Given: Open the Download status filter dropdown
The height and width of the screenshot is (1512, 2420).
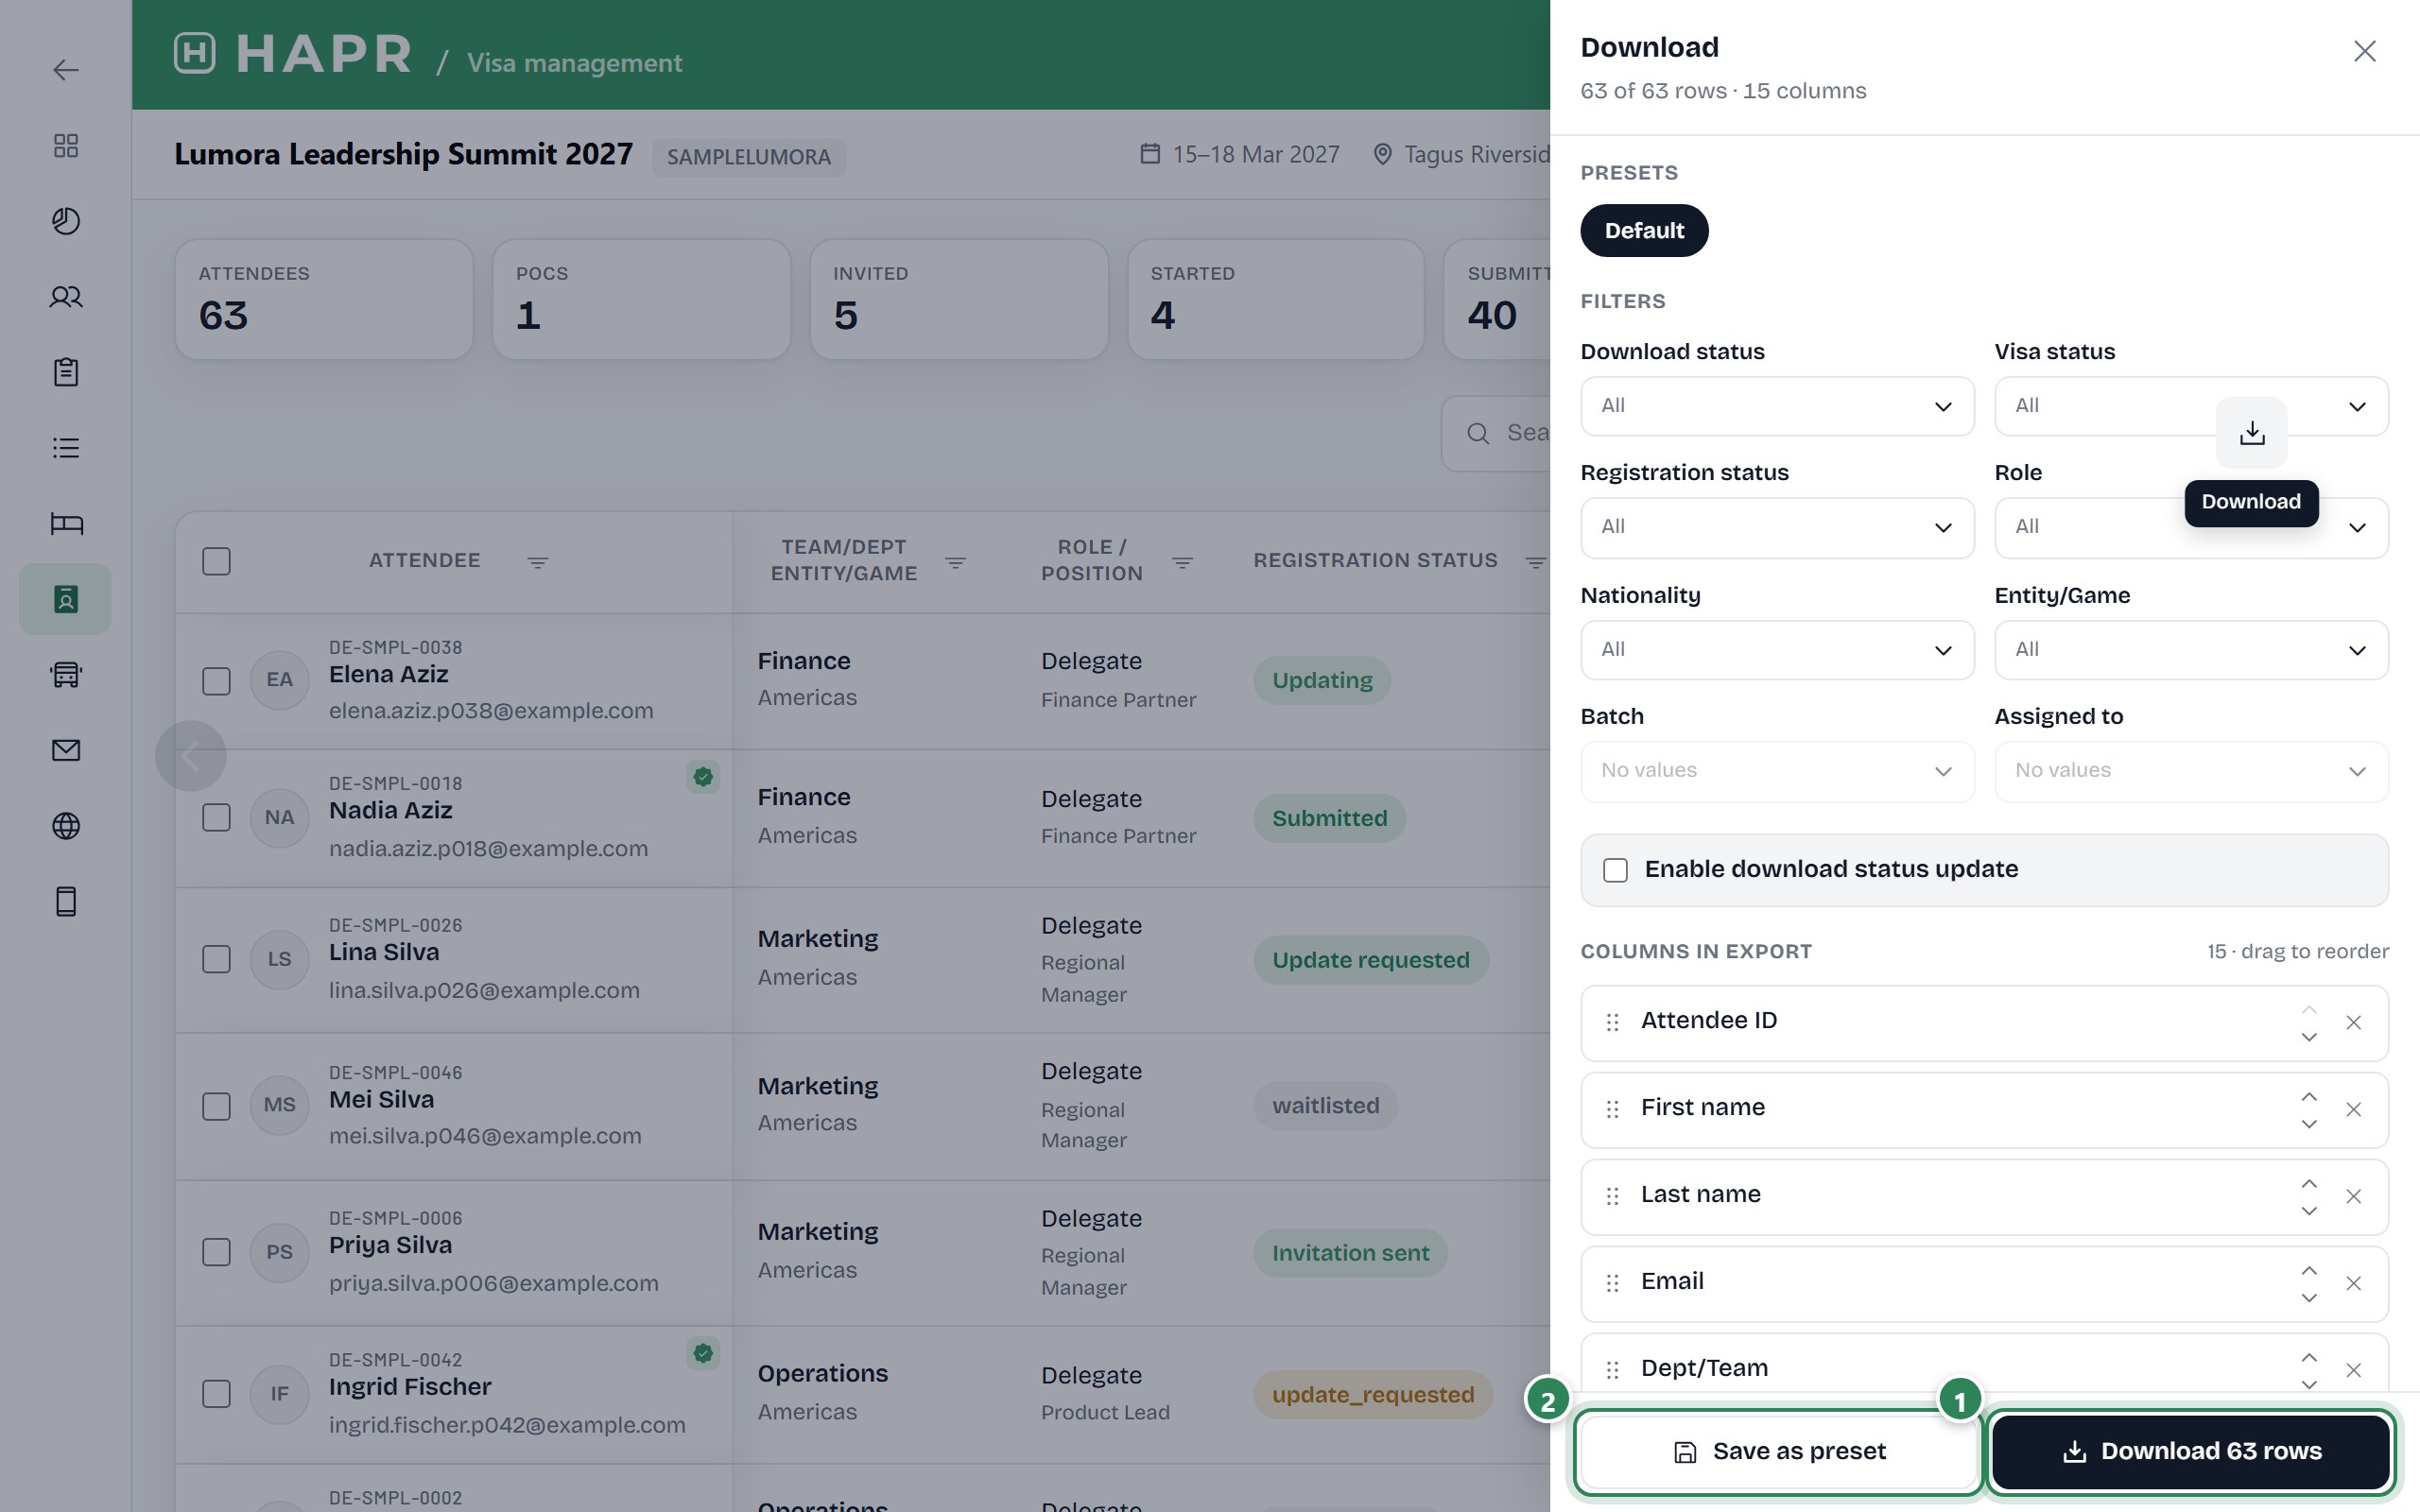Looking at the screenshot, I should (1777, 406).
